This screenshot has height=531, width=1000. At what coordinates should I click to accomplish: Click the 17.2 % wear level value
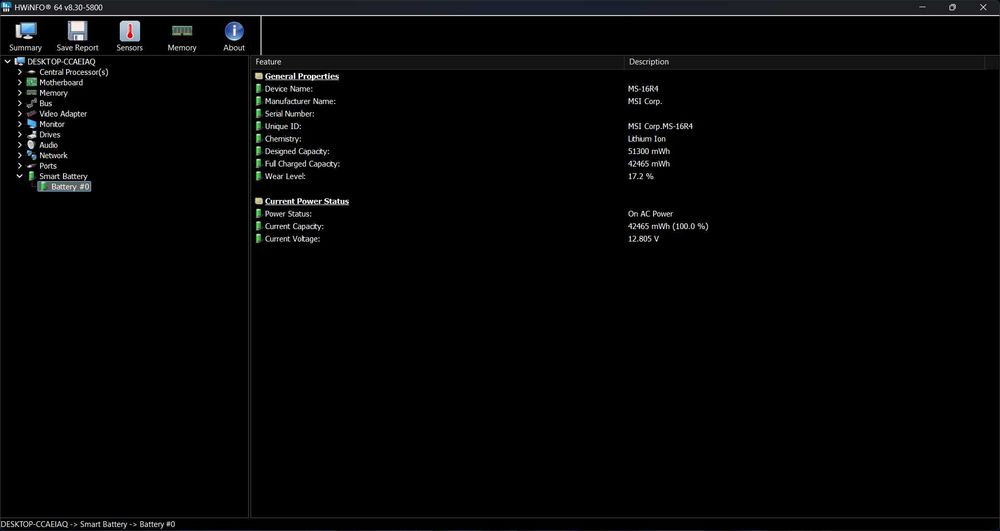pos(640,176)
